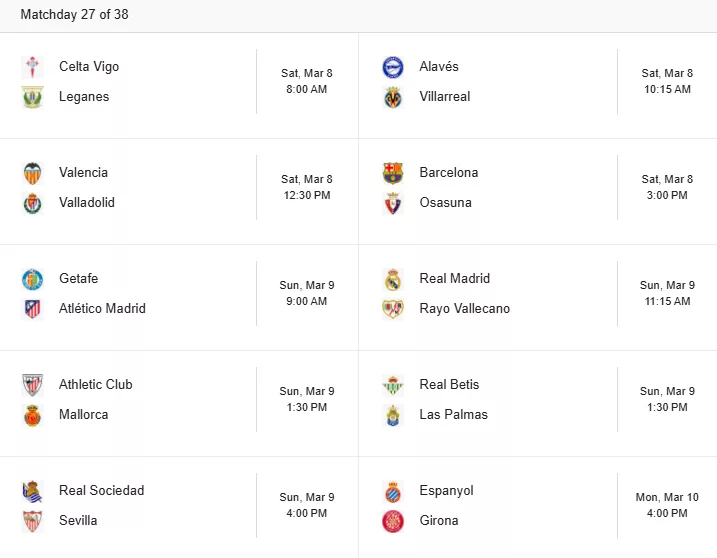Select the Leganes team name

coord(84,97)
